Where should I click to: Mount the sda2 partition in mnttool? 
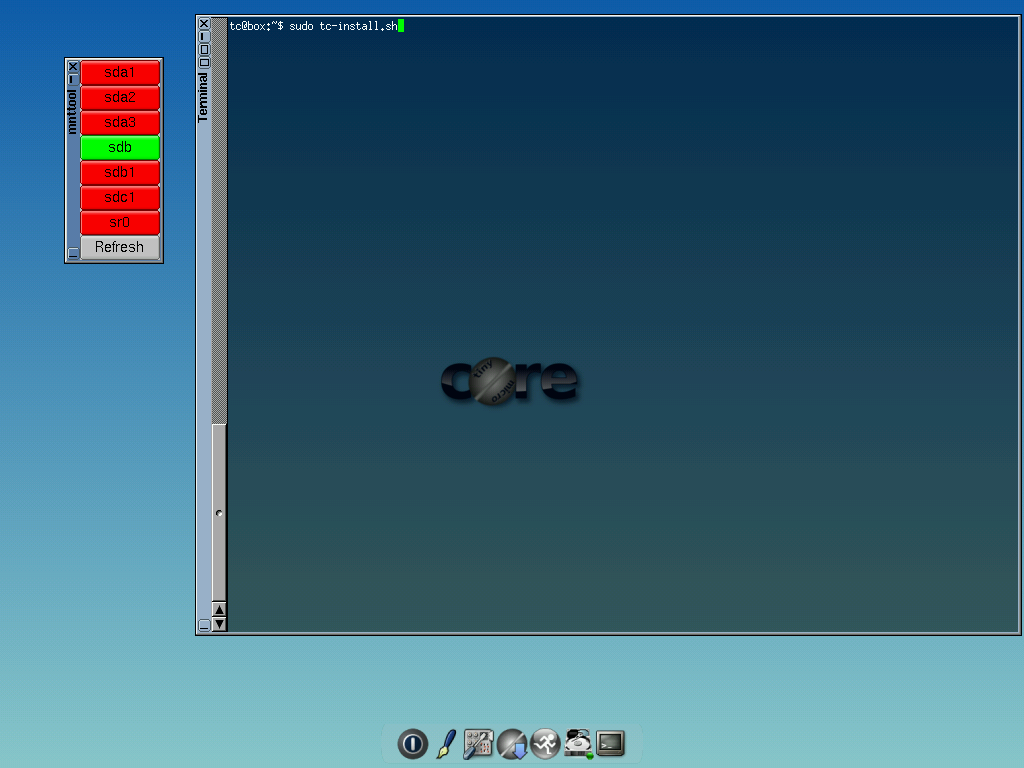tap(120, 97)
